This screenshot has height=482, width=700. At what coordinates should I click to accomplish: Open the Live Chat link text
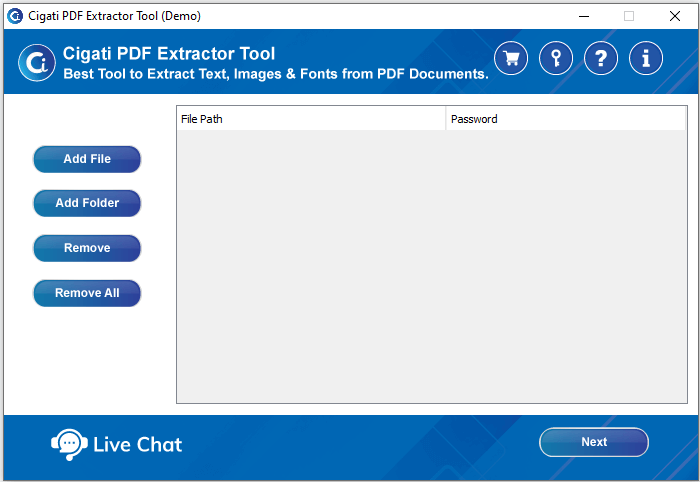pyautogui.click(x=138, y=445)
